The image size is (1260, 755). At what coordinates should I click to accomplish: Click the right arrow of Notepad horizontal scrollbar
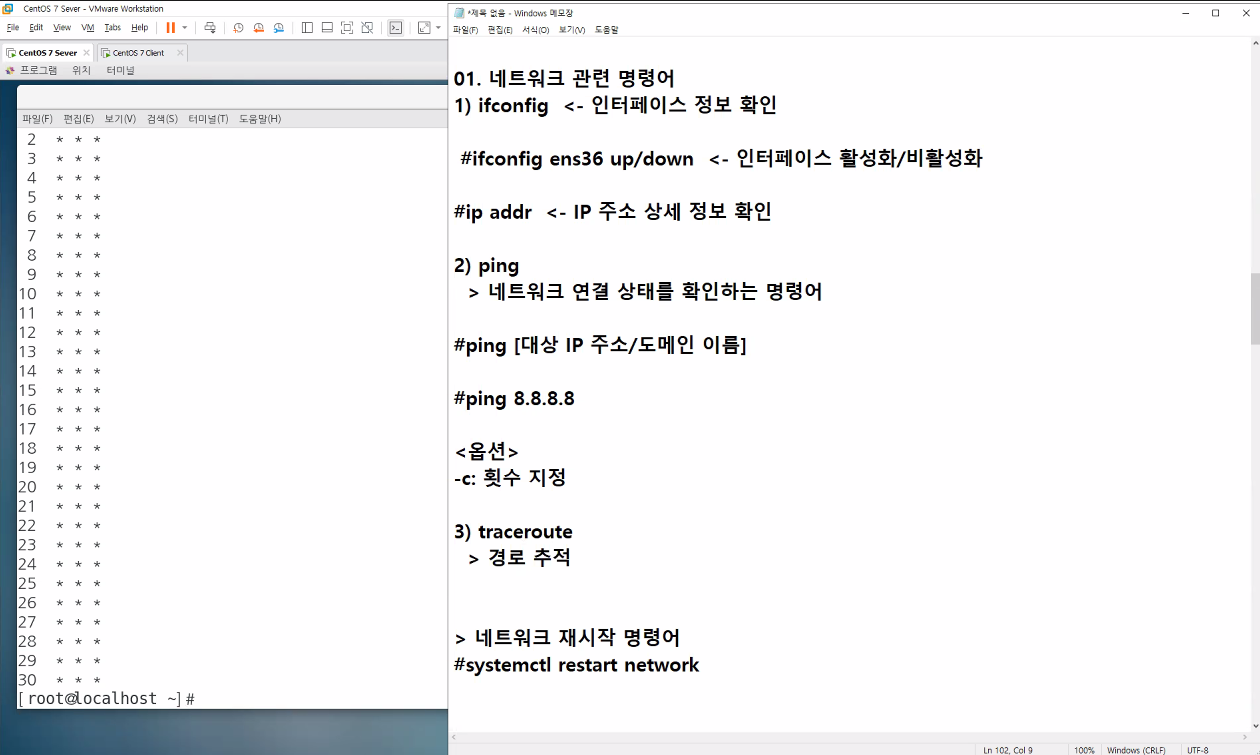1243,737
